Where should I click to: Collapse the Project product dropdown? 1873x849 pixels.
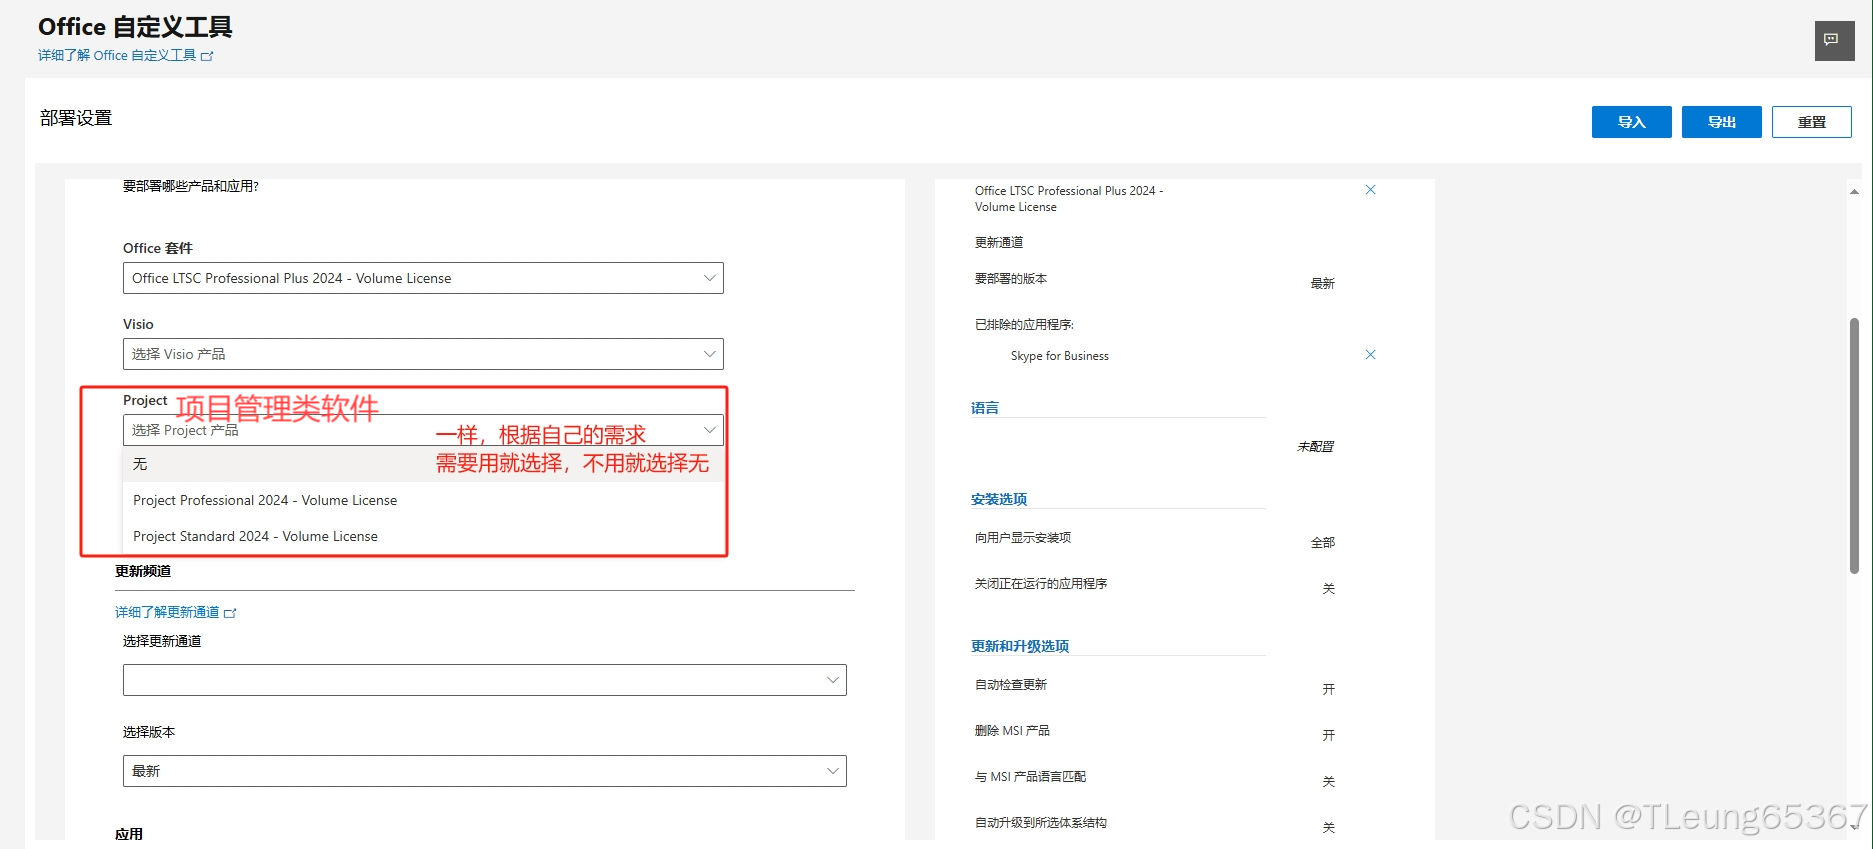pos(423,430)
